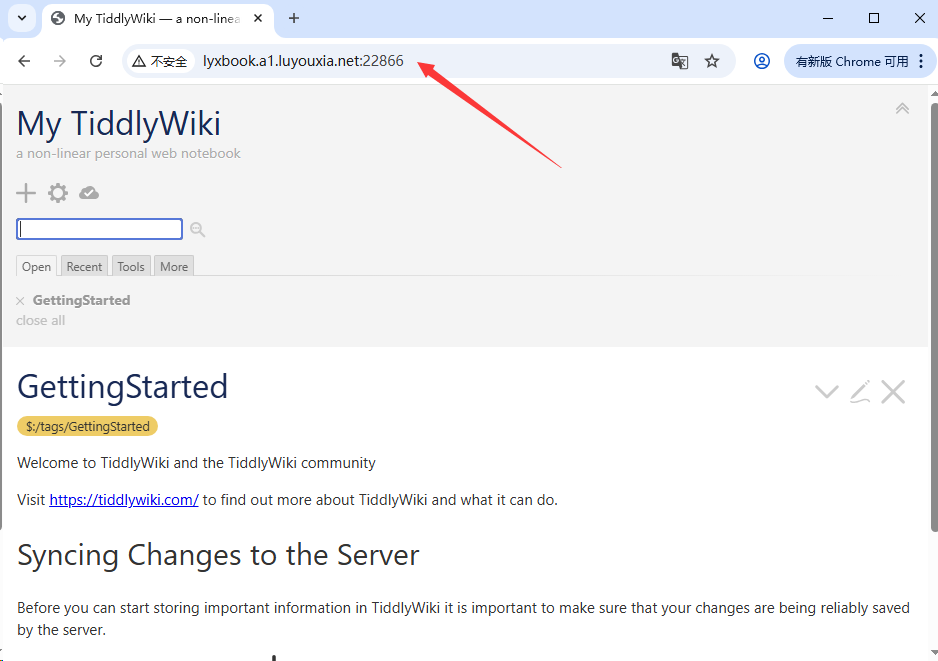The width and height of the screenshot is (938, 661).
Task: Select the My TiddlyWiki browser tab
Action: coord(158,19)
